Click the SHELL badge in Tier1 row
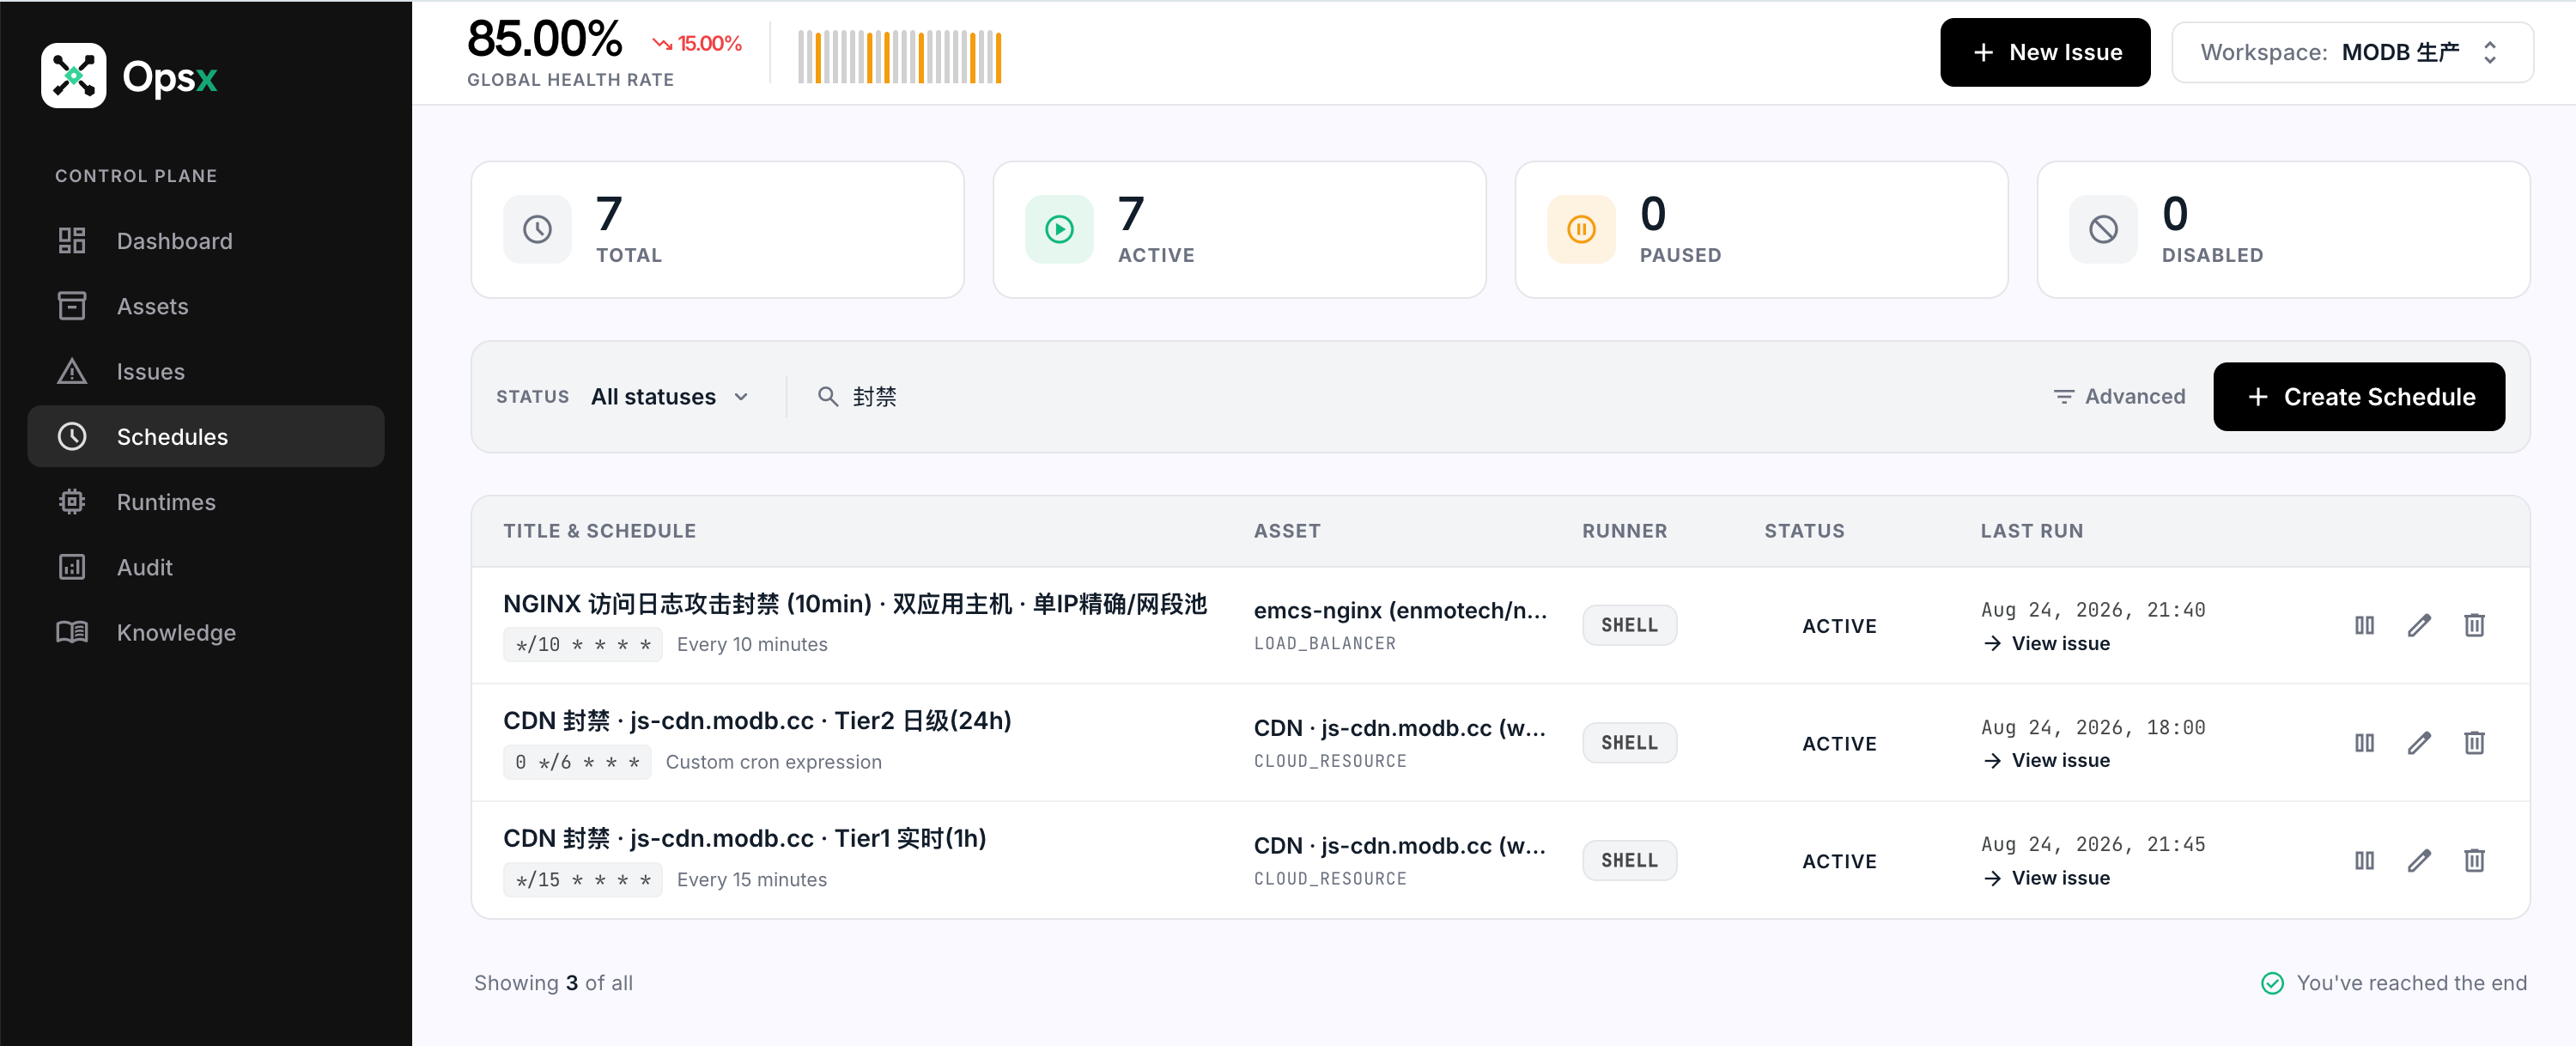Screen dimensions: 2576x1046 click(1629, 860)
